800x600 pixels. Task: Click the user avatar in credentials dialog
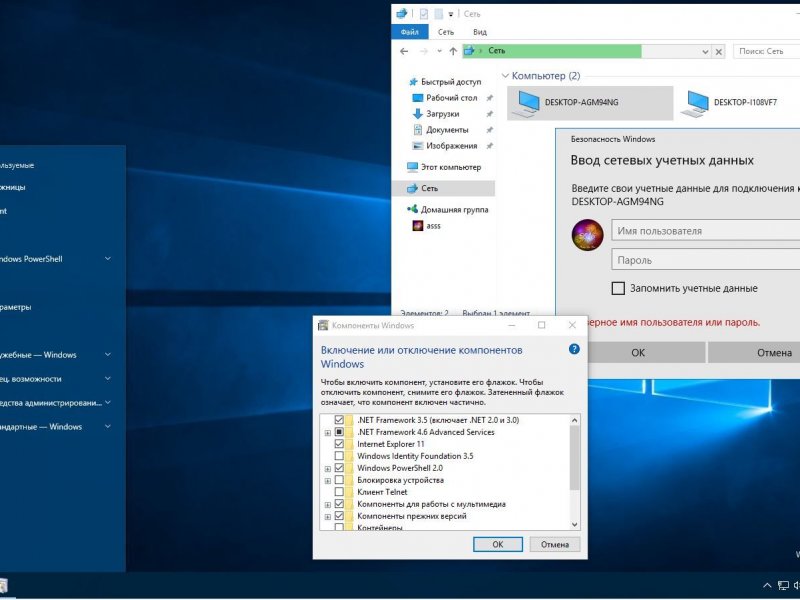[587, 235]
